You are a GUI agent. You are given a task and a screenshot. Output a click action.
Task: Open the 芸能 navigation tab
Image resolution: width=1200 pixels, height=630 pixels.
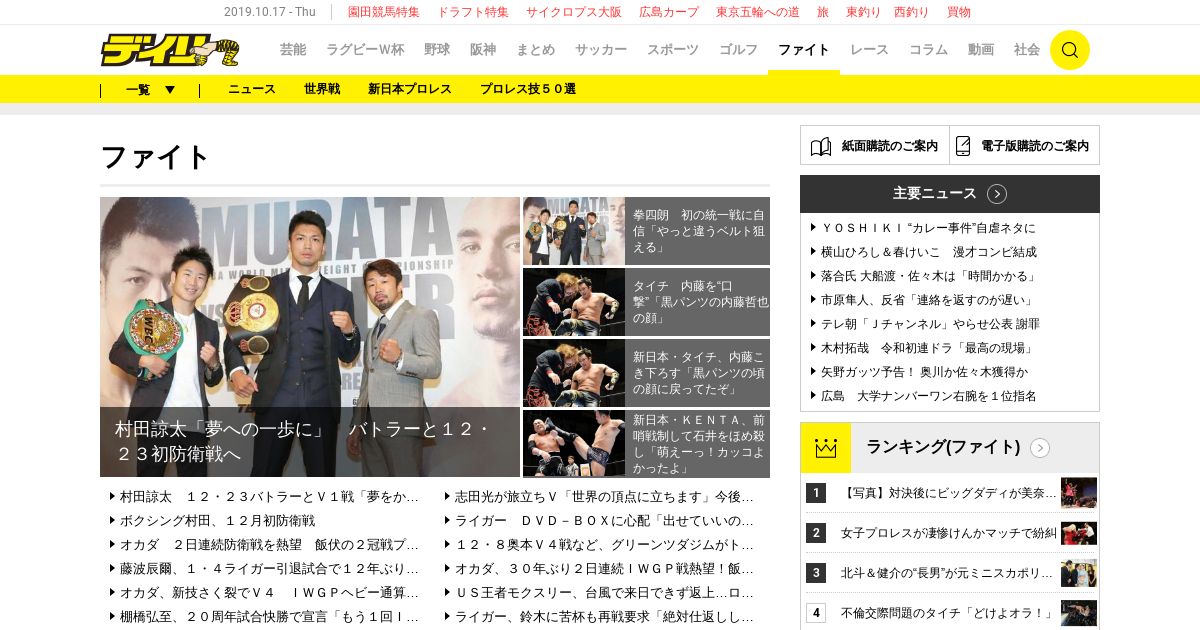(x=293, y=50)
